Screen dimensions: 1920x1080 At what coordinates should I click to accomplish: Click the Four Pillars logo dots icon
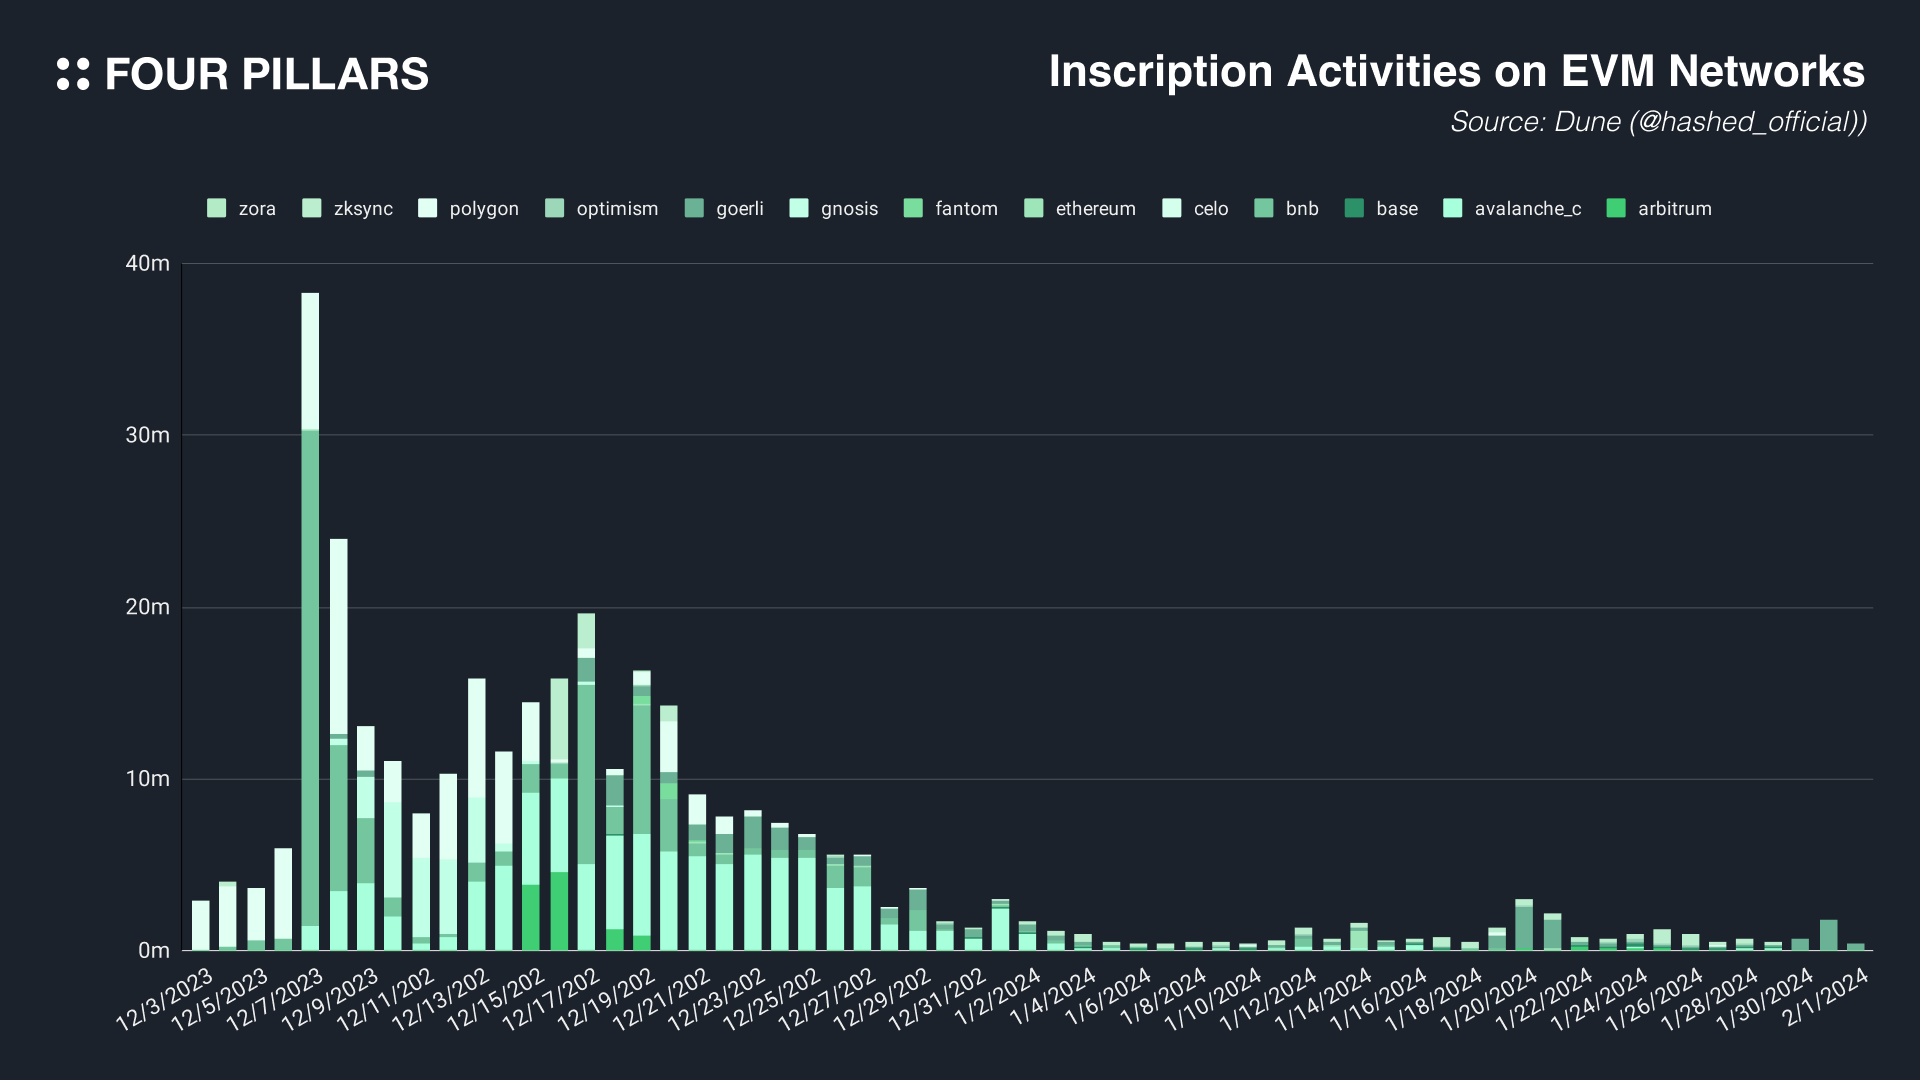coord(73,74)
